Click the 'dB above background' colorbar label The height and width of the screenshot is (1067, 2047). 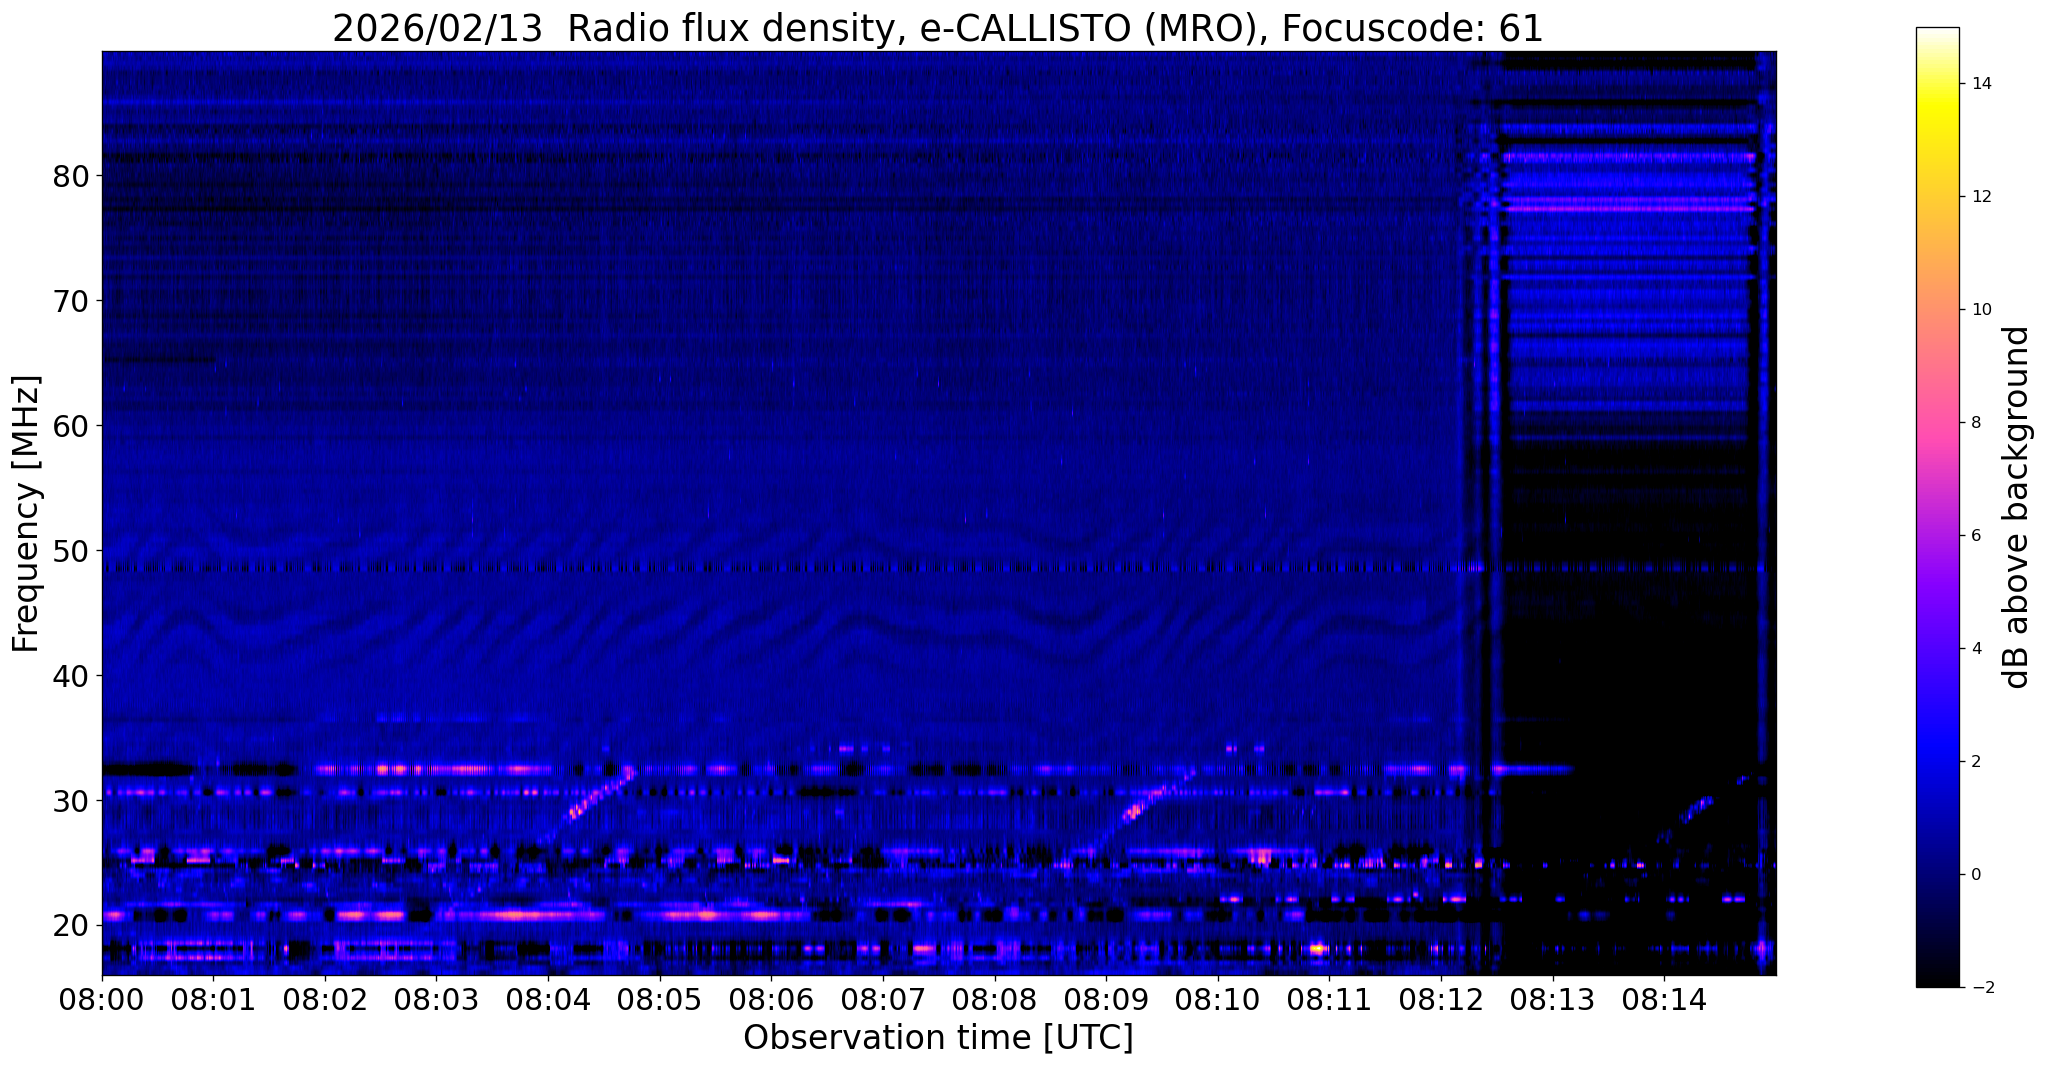coord(2017,507)
